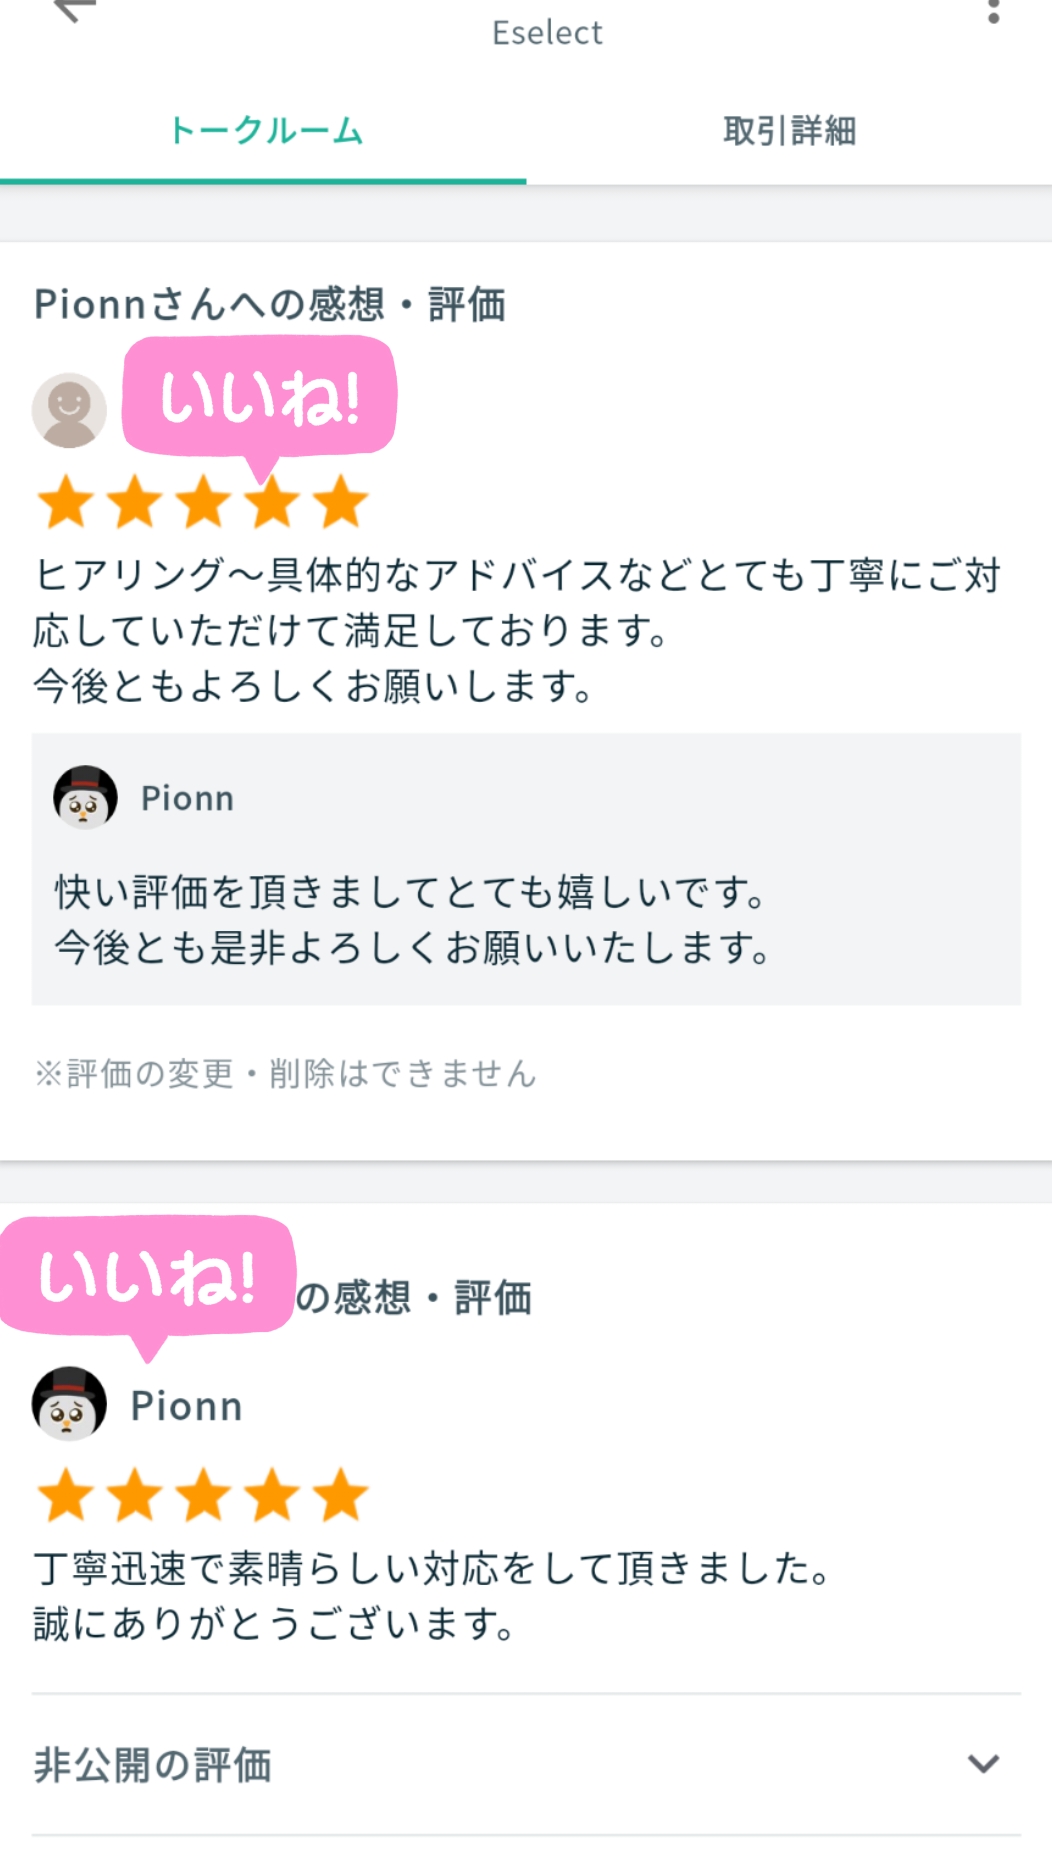1052x1872 pixels.
Task: Select the first star in the lower review
Action: coord(66,1495)
